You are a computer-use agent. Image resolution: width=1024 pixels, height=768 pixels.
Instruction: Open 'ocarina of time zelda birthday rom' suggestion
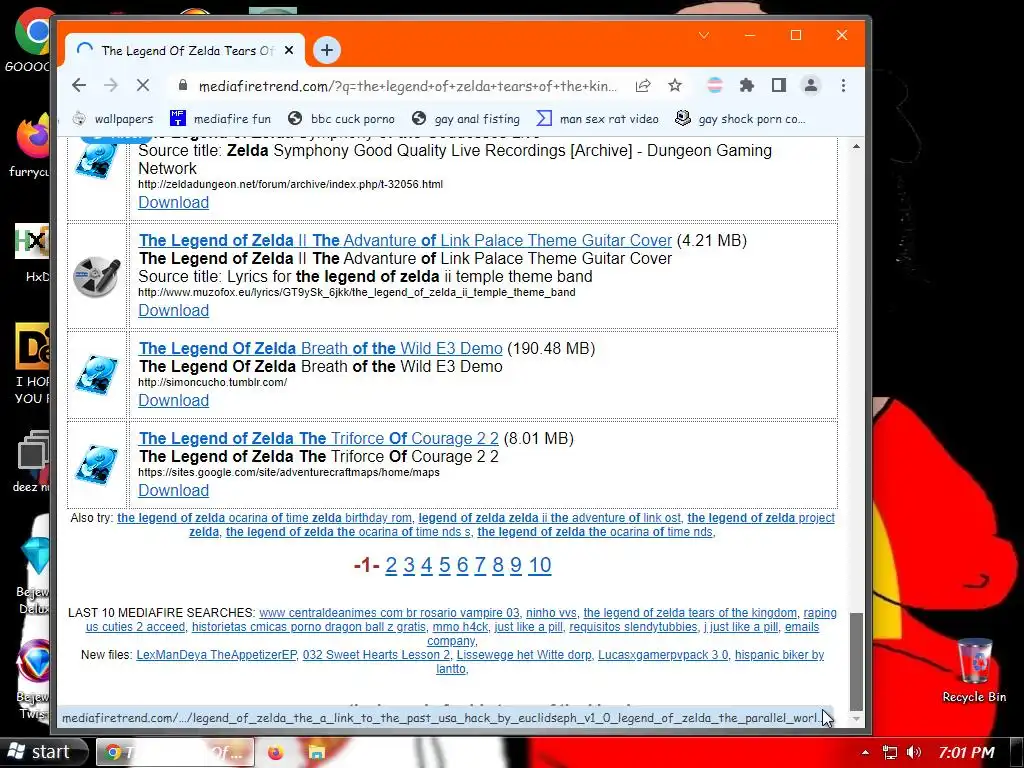click(264, 518)
